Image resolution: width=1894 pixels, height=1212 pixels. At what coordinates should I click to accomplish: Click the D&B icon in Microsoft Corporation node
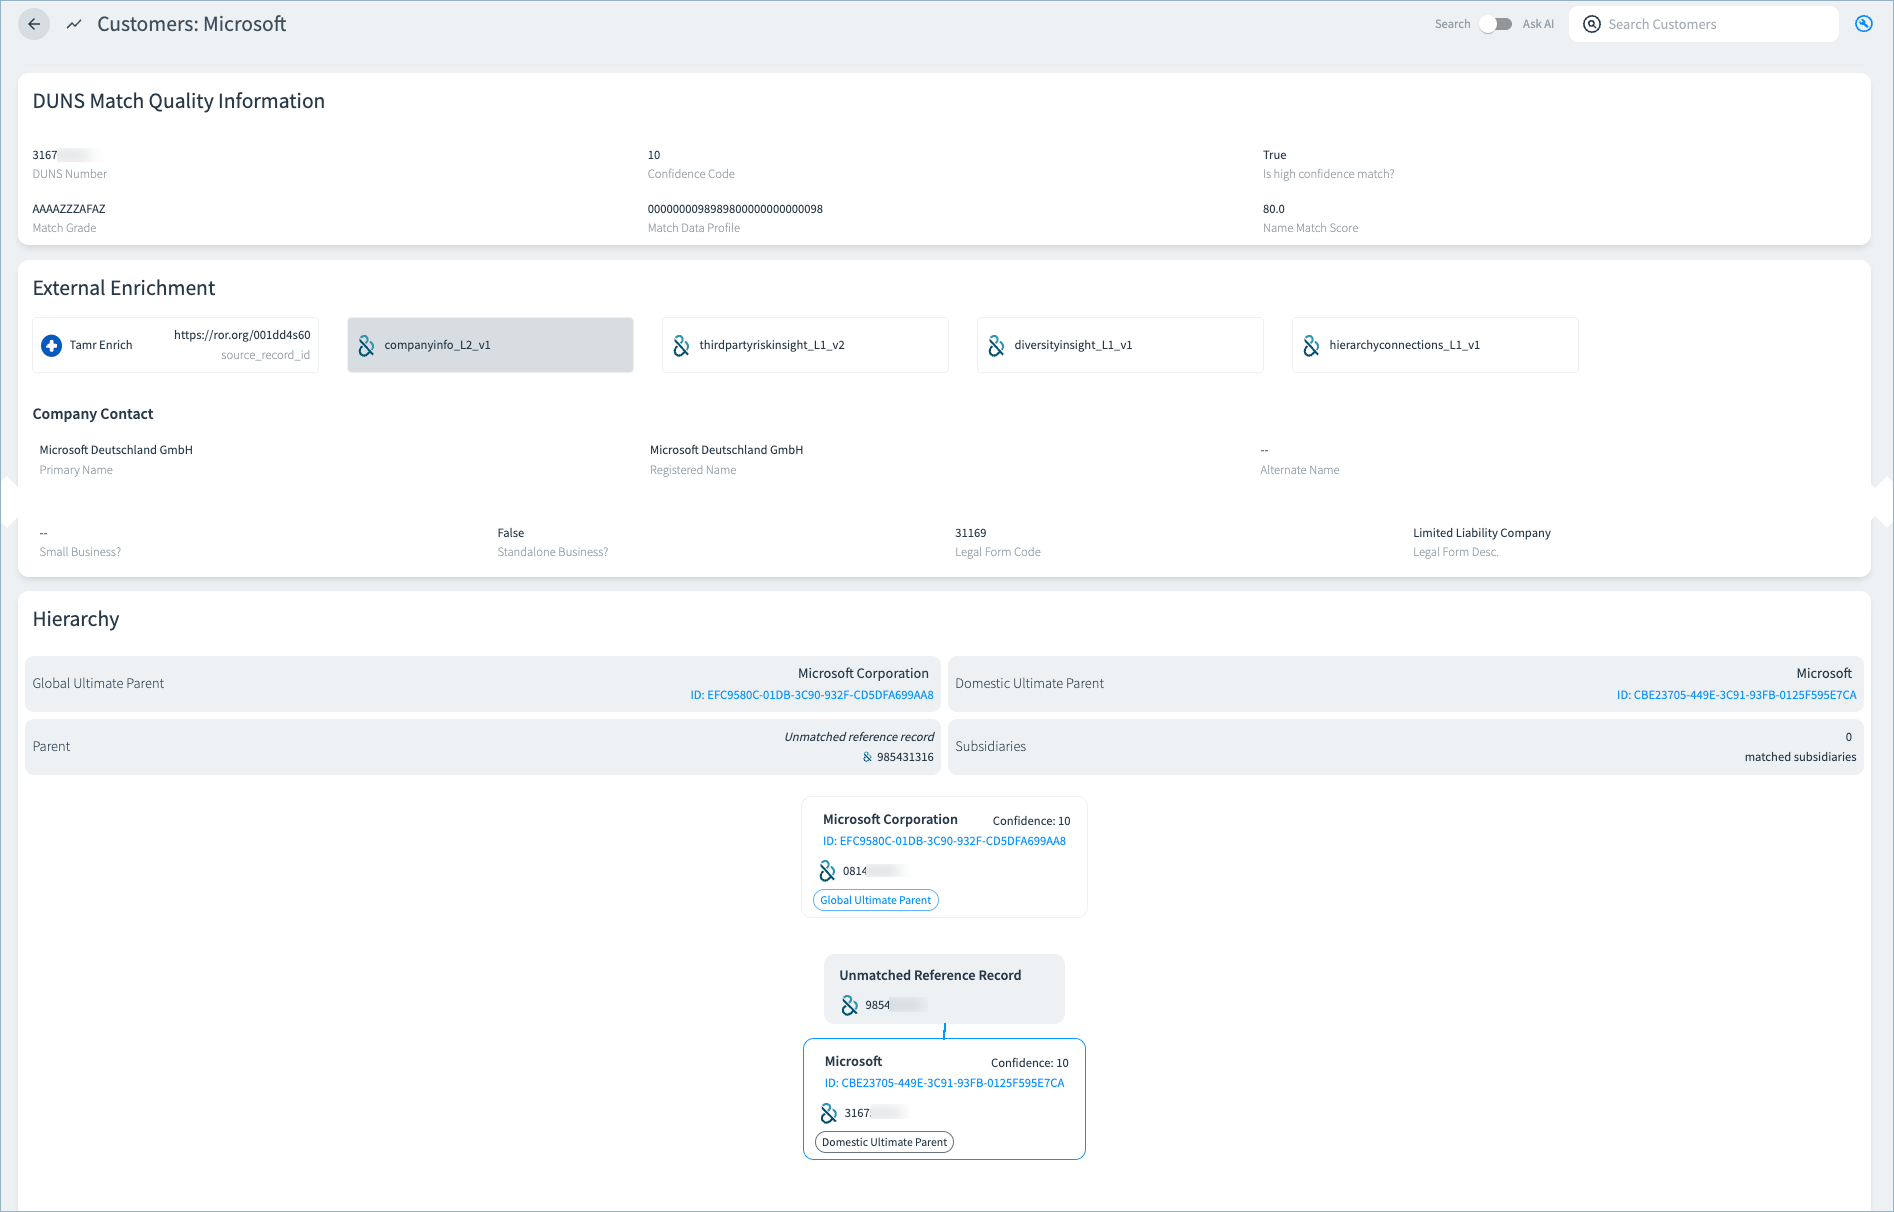(827, 871)
